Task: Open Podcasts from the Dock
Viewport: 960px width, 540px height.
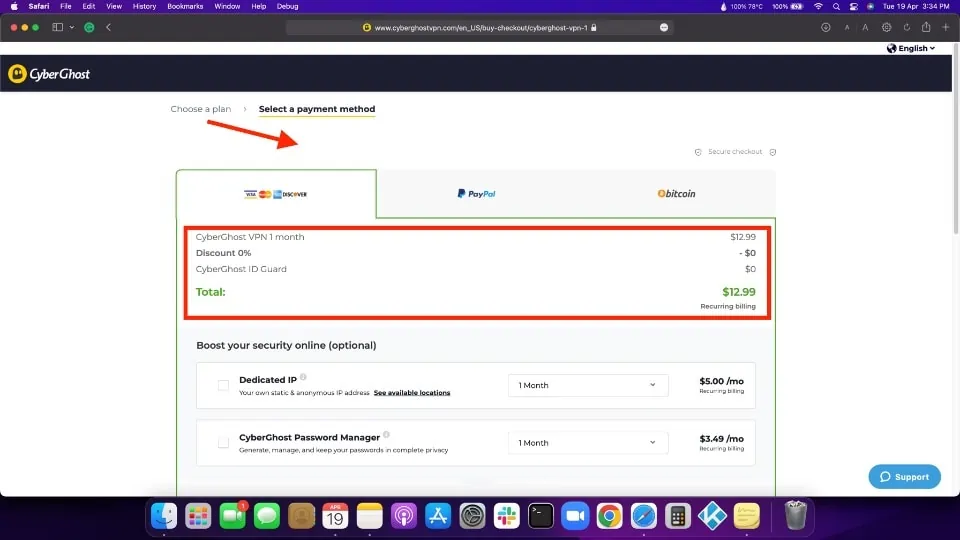Action: [403, 516]
